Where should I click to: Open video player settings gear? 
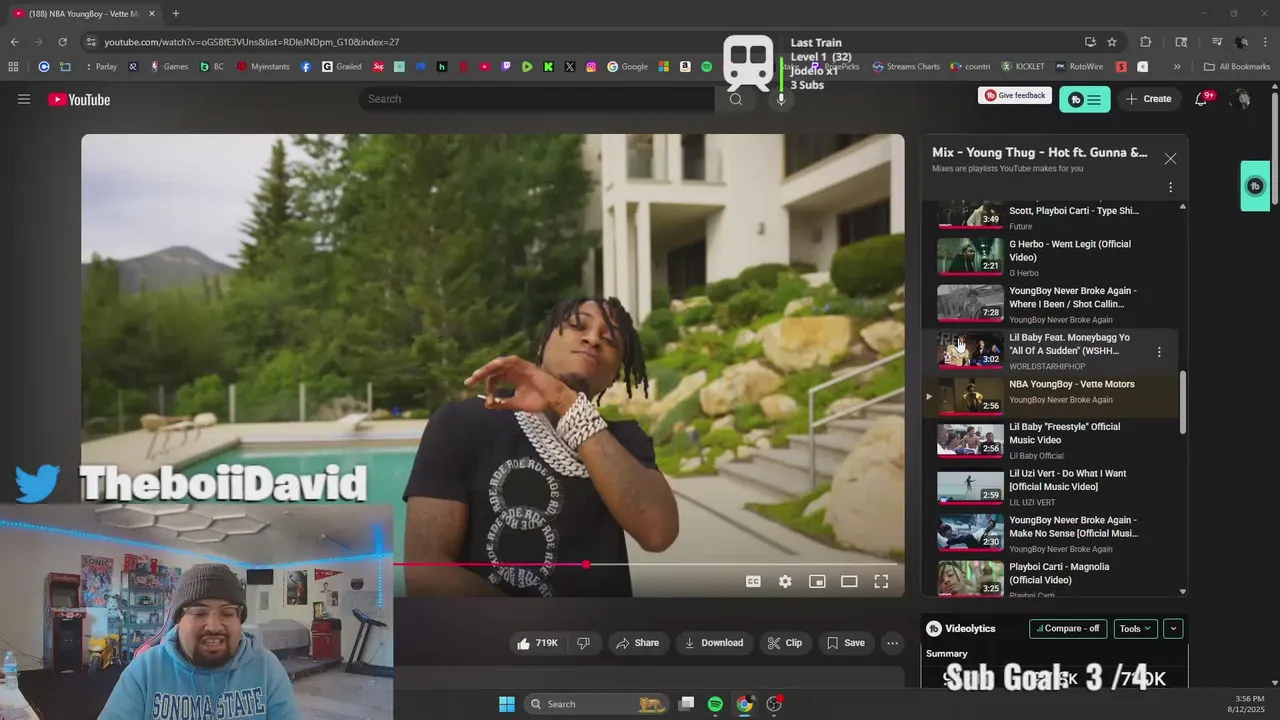[x=785, y=581]
